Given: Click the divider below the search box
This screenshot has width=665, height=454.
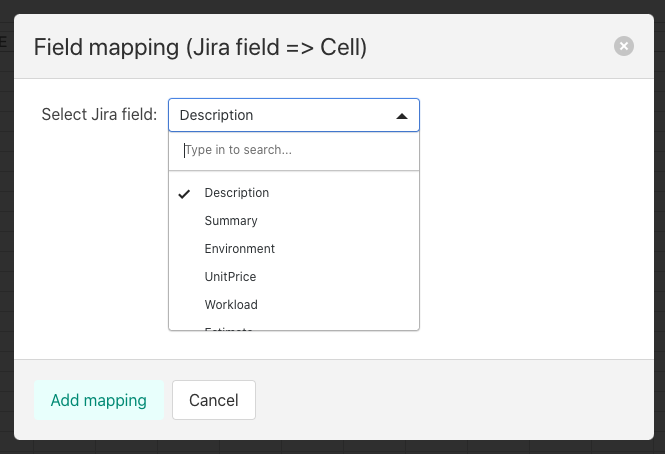Looking at the screenshot, I should pos(294,171).
